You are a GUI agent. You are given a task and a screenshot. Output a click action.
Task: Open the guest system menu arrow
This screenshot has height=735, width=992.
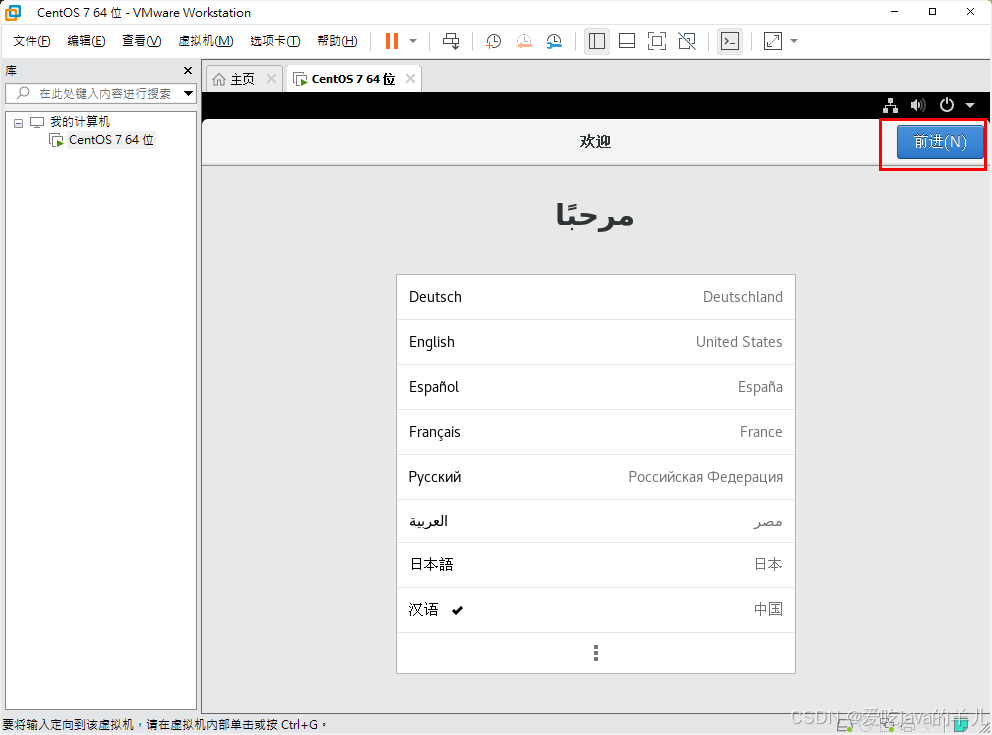(x=970, y=105)
